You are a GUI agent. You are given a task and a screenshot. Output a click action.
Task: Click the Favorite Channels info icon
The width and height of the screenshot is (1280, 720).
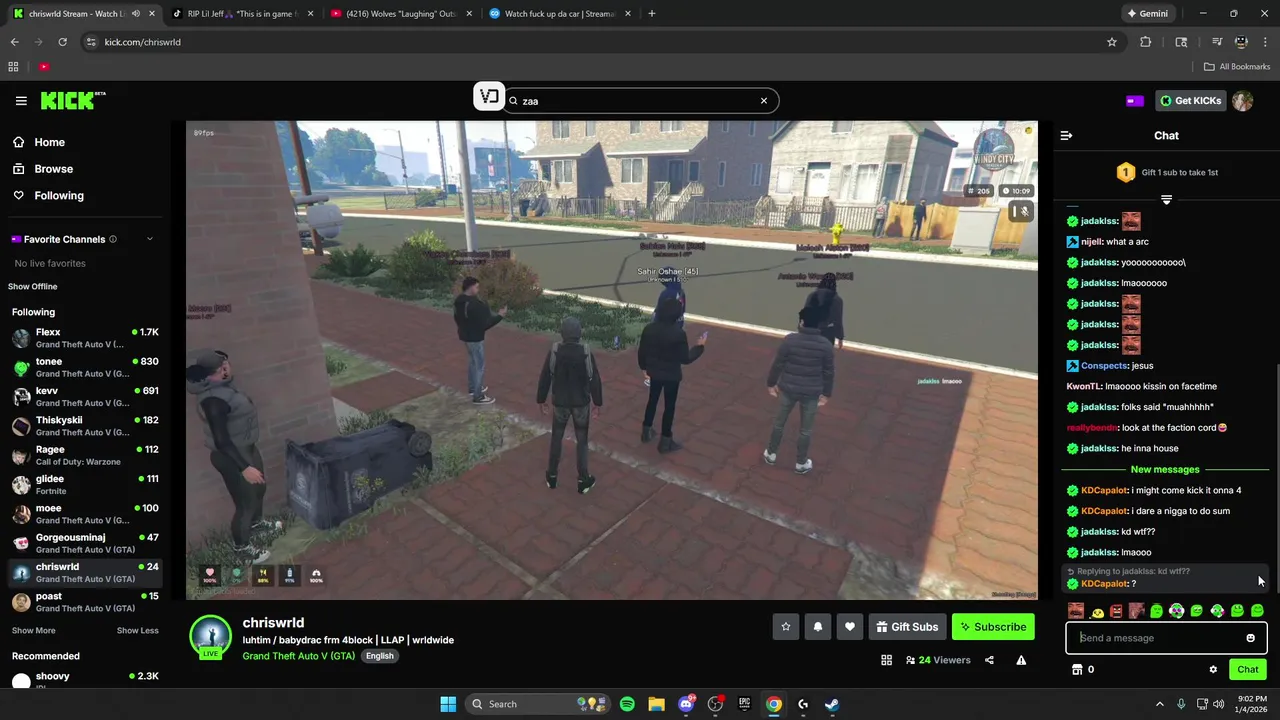113,239
